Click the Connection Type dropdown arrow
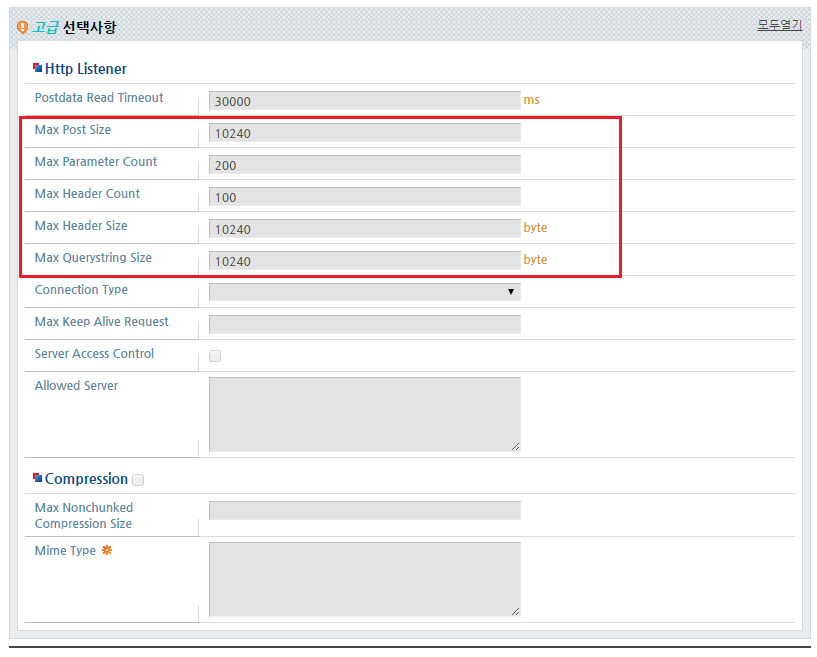Viewport: 817px width, 657px height. (x=511, y=292)
